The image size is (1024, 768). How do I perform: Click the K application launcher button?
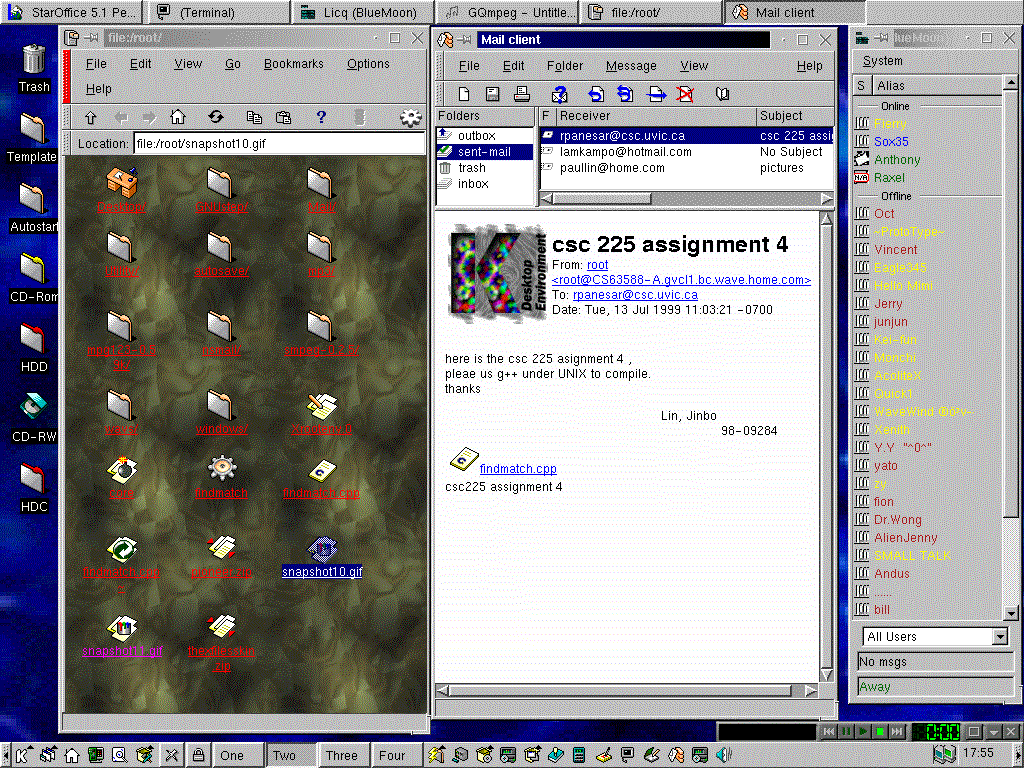click(20, 755)
